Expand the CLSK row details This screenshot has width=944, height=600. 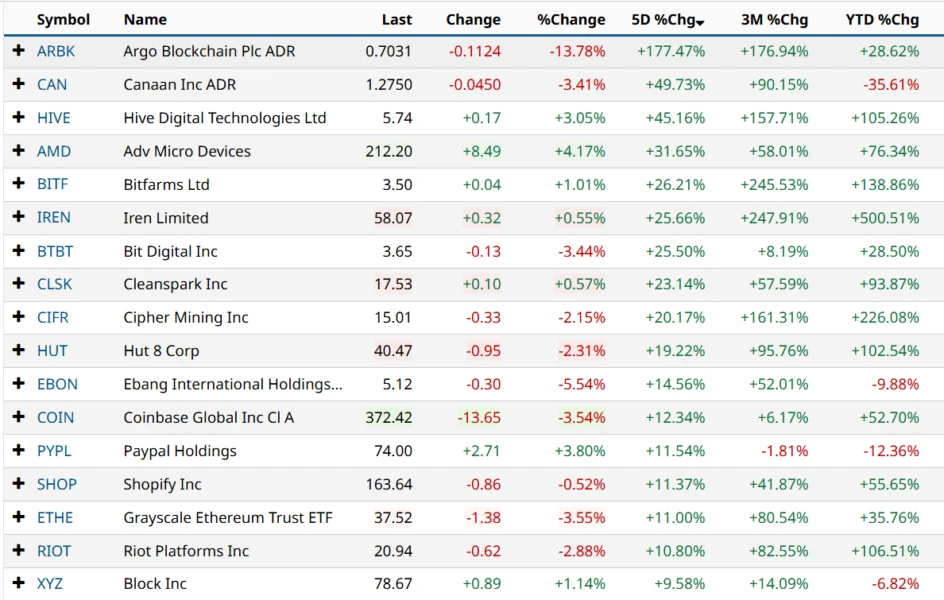pyautogui.click(x=18, y=284)
